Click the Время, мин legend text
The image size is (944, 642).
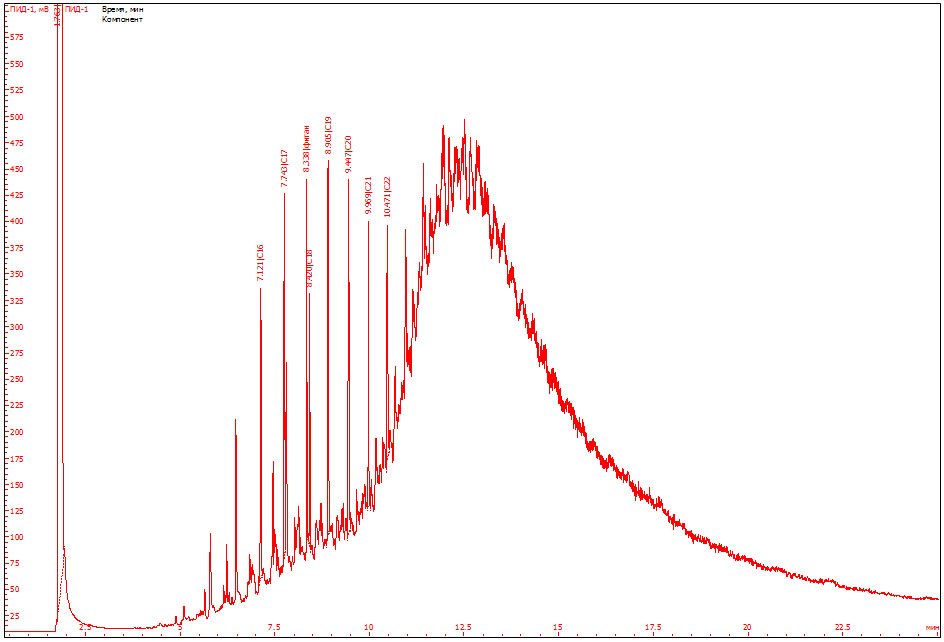[123, 9]
